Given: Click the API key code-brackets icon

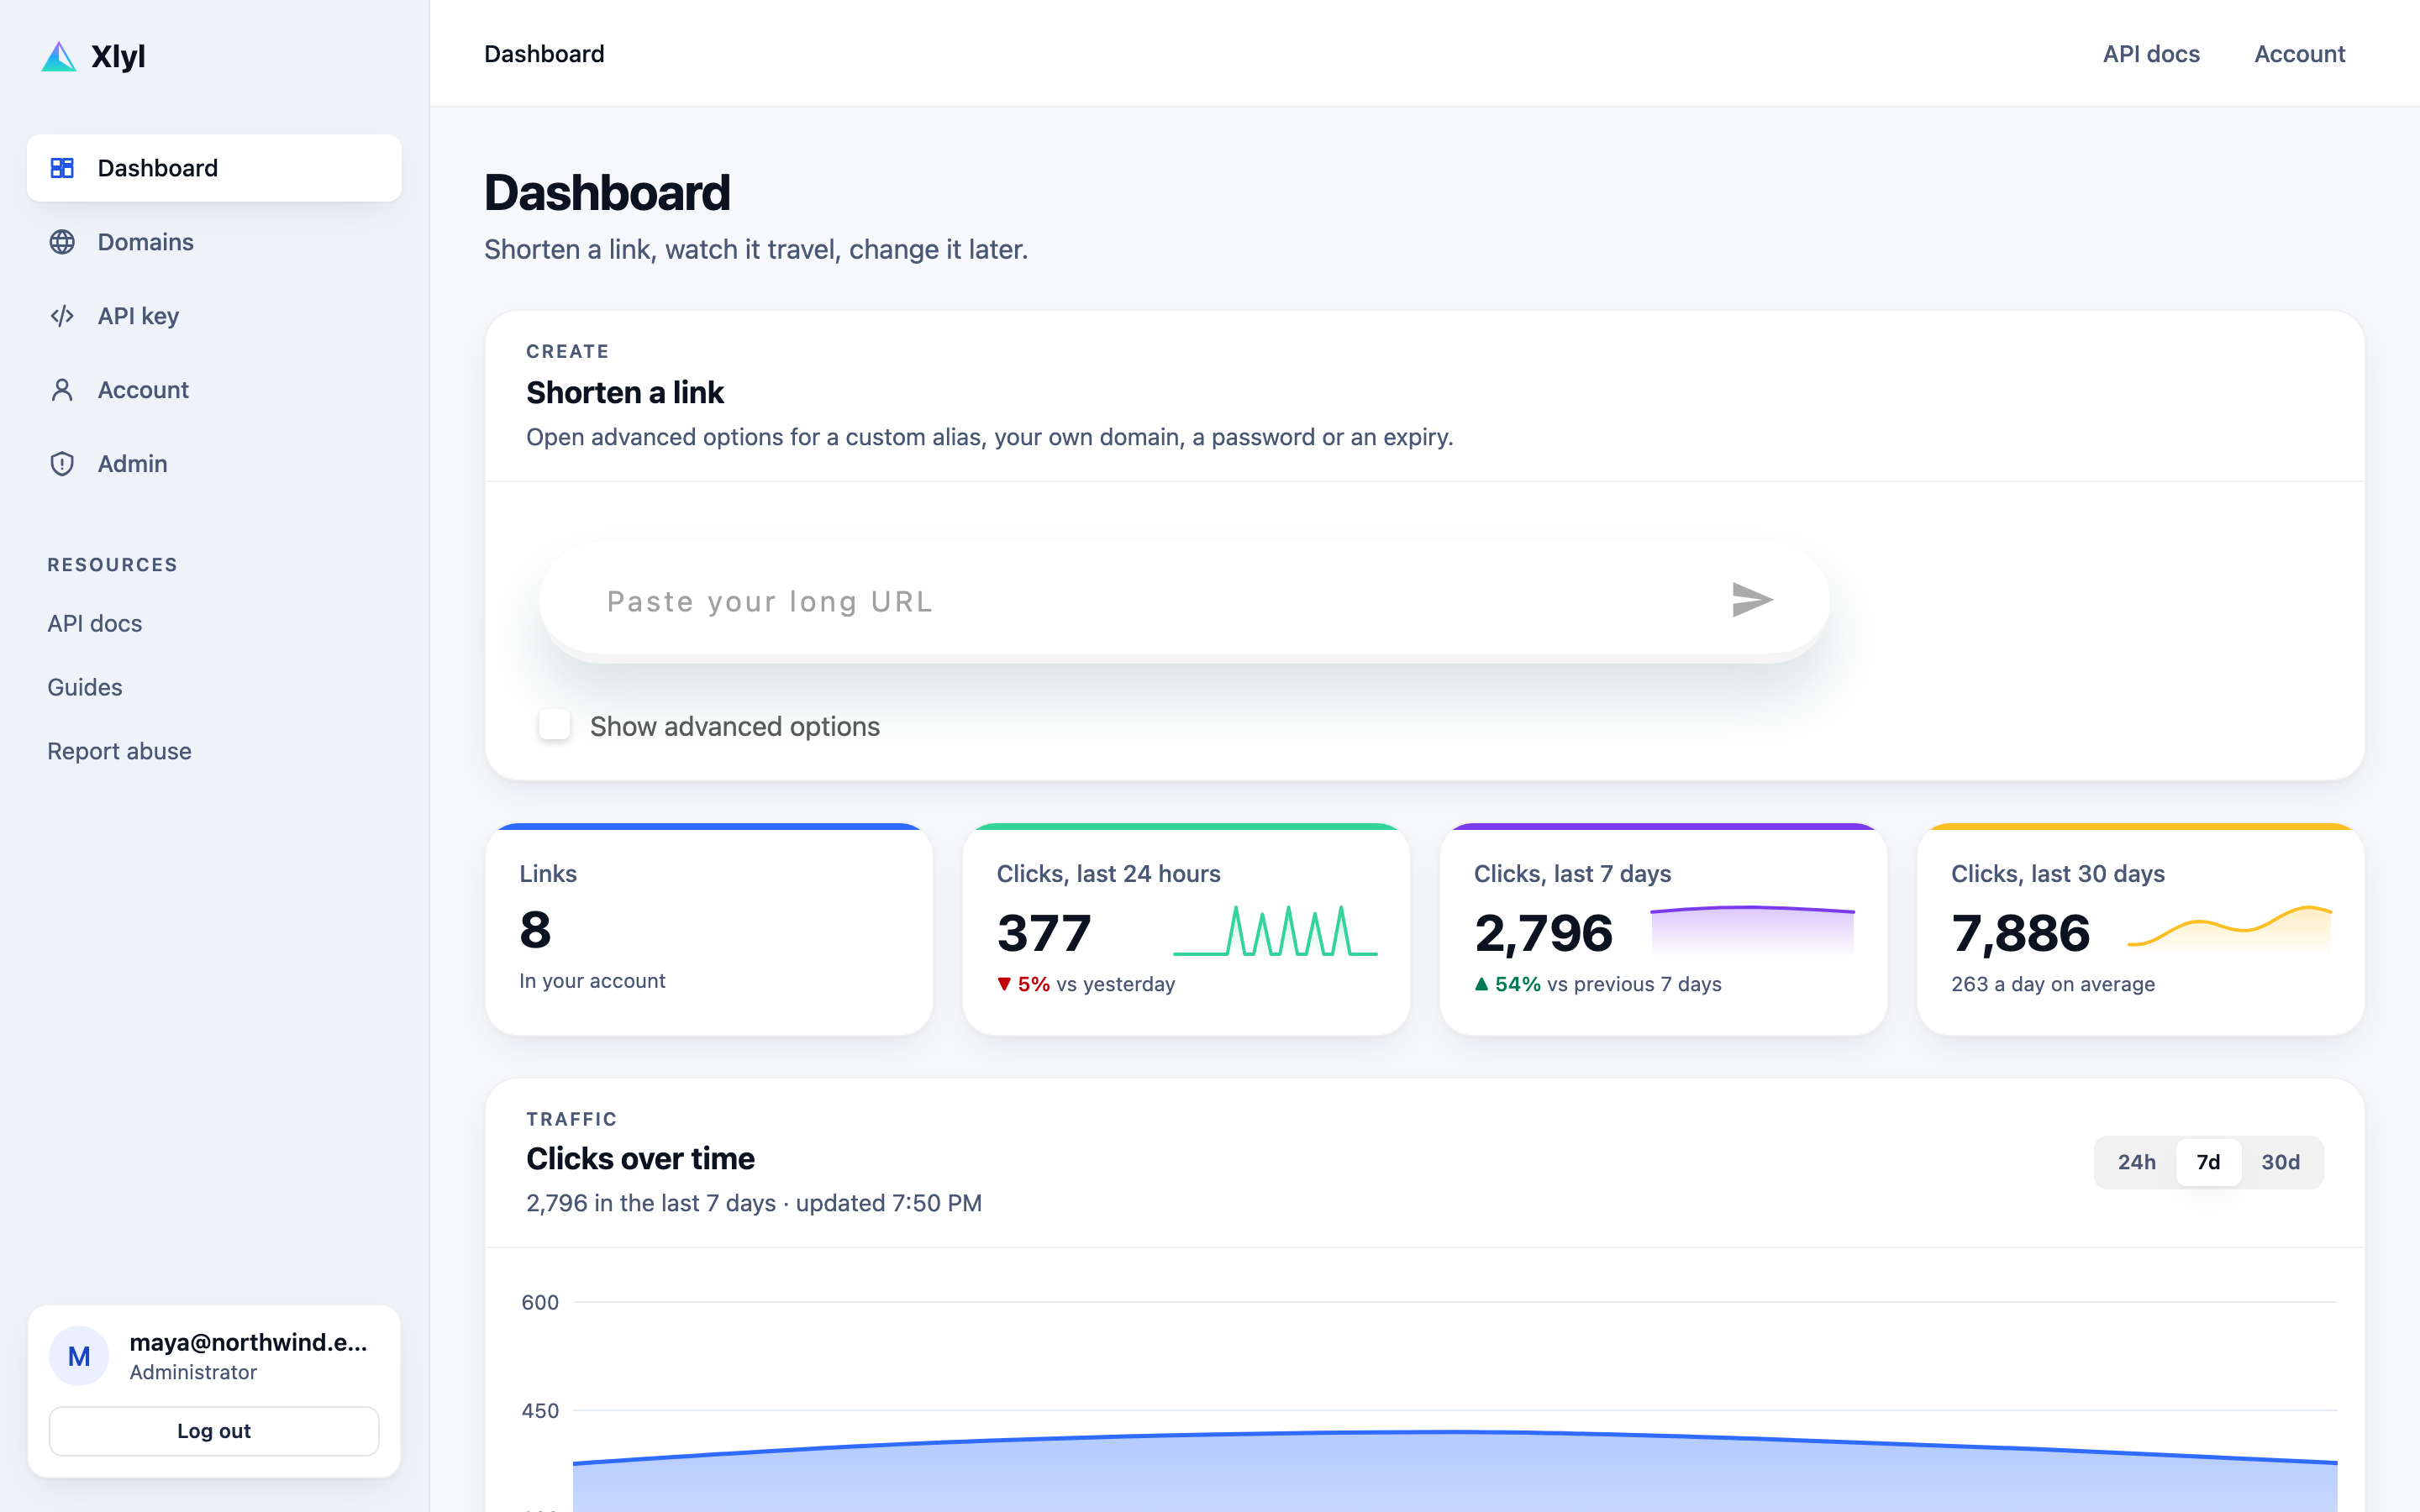Looking at the screenshot, I should [x=62, y=316].
